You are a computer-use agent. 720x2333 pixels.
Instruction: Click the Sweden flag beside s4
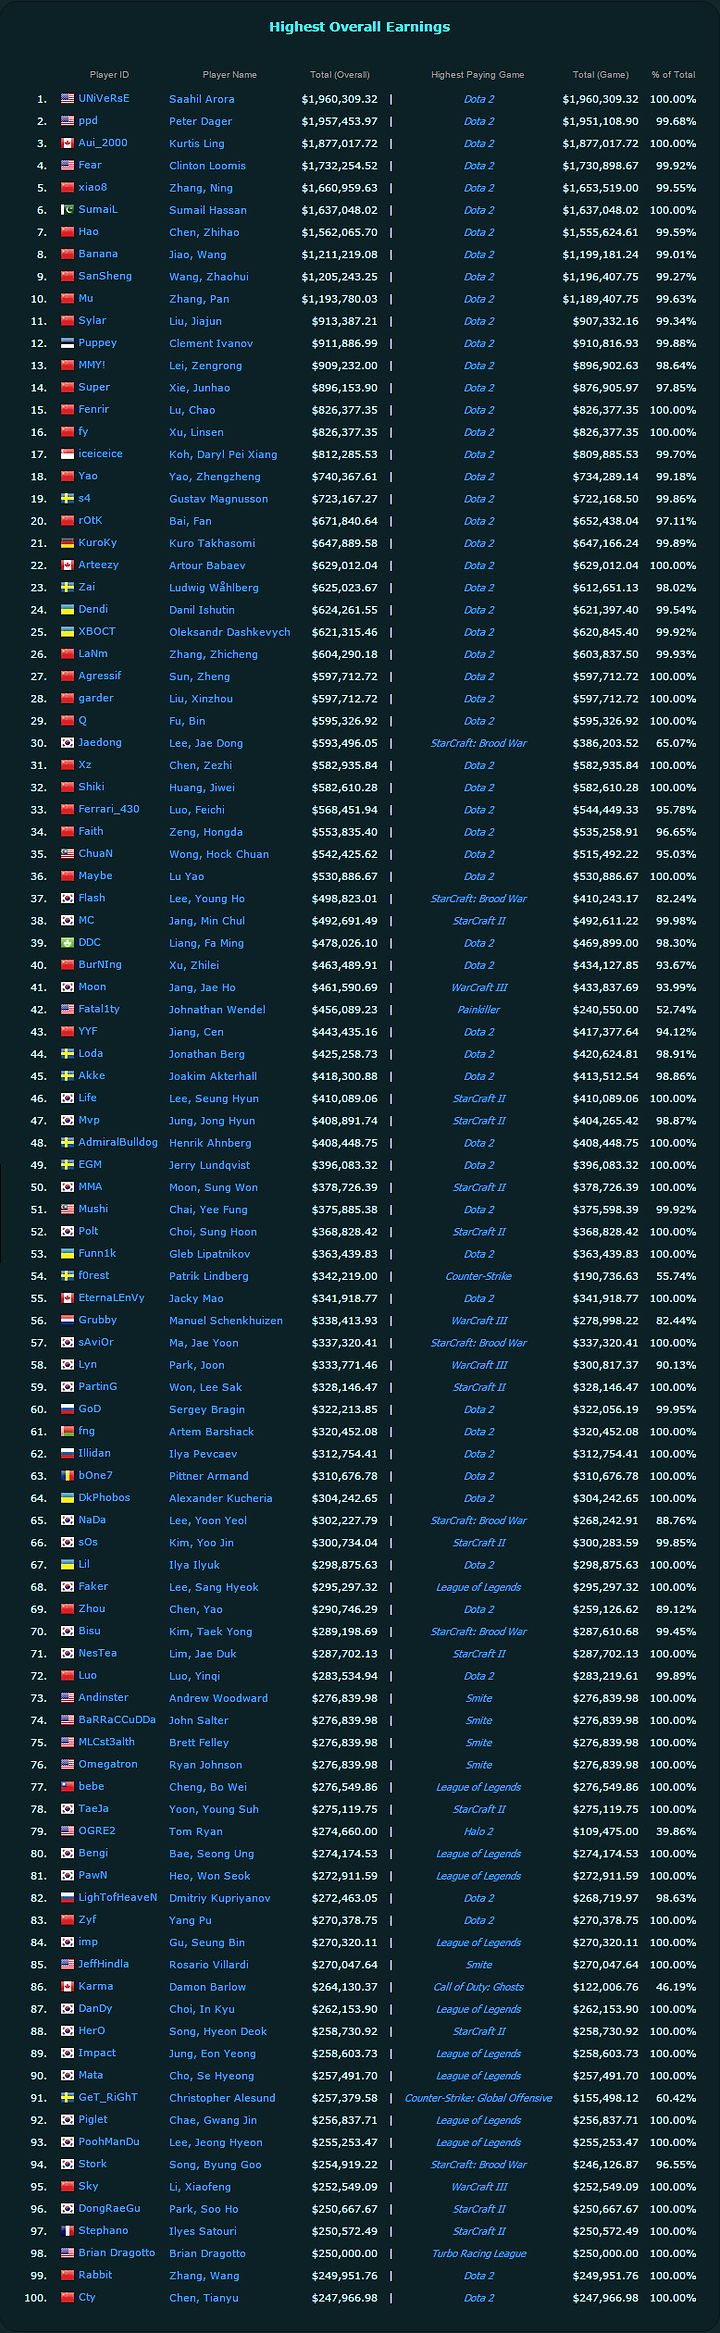coord(68,498)
